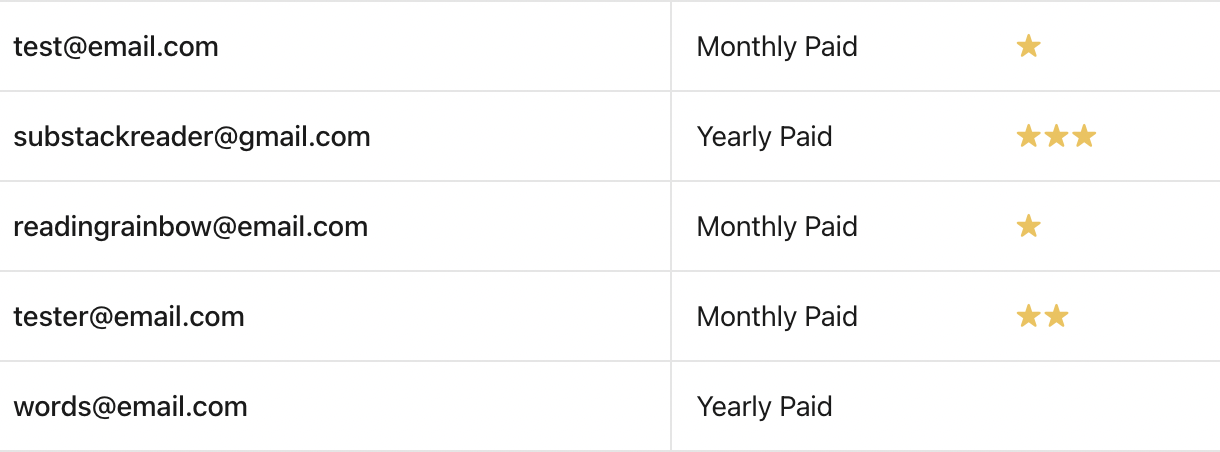
Task: Click Yearly Paid for substackreader@gmail.com
Action: (765, 136)
